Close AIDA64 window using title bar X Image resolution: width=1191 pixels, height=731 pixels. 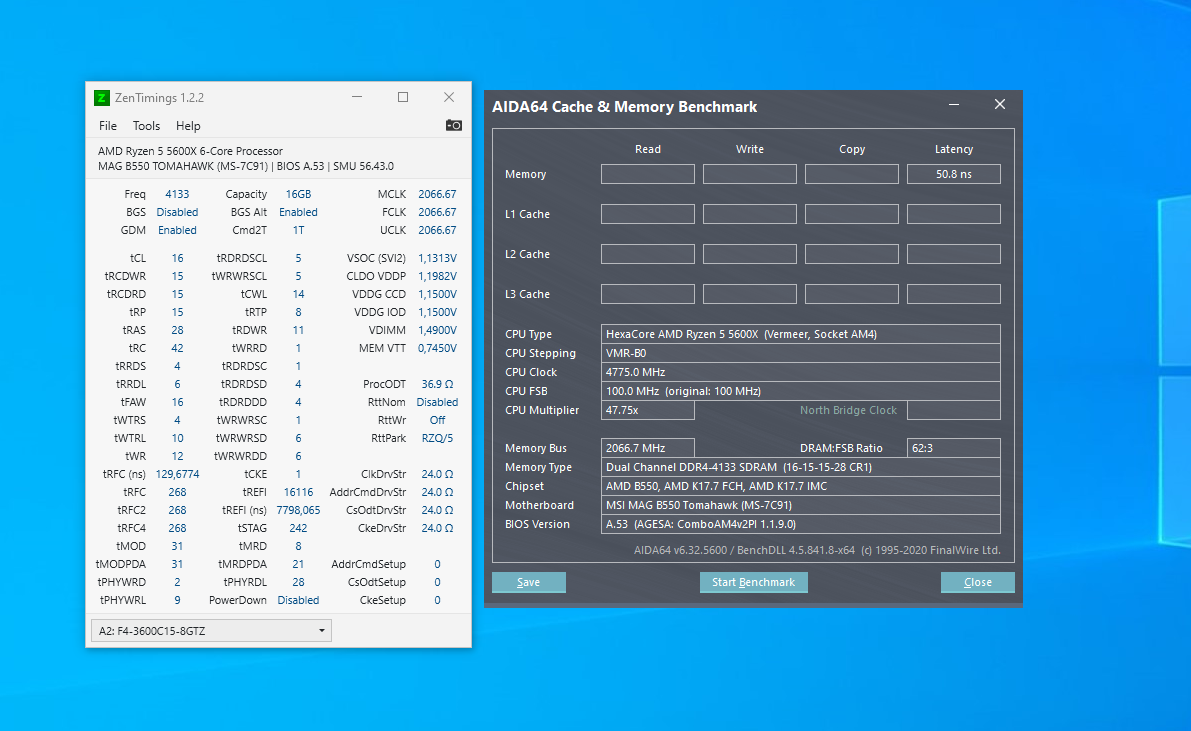(x=1000, y=105)
